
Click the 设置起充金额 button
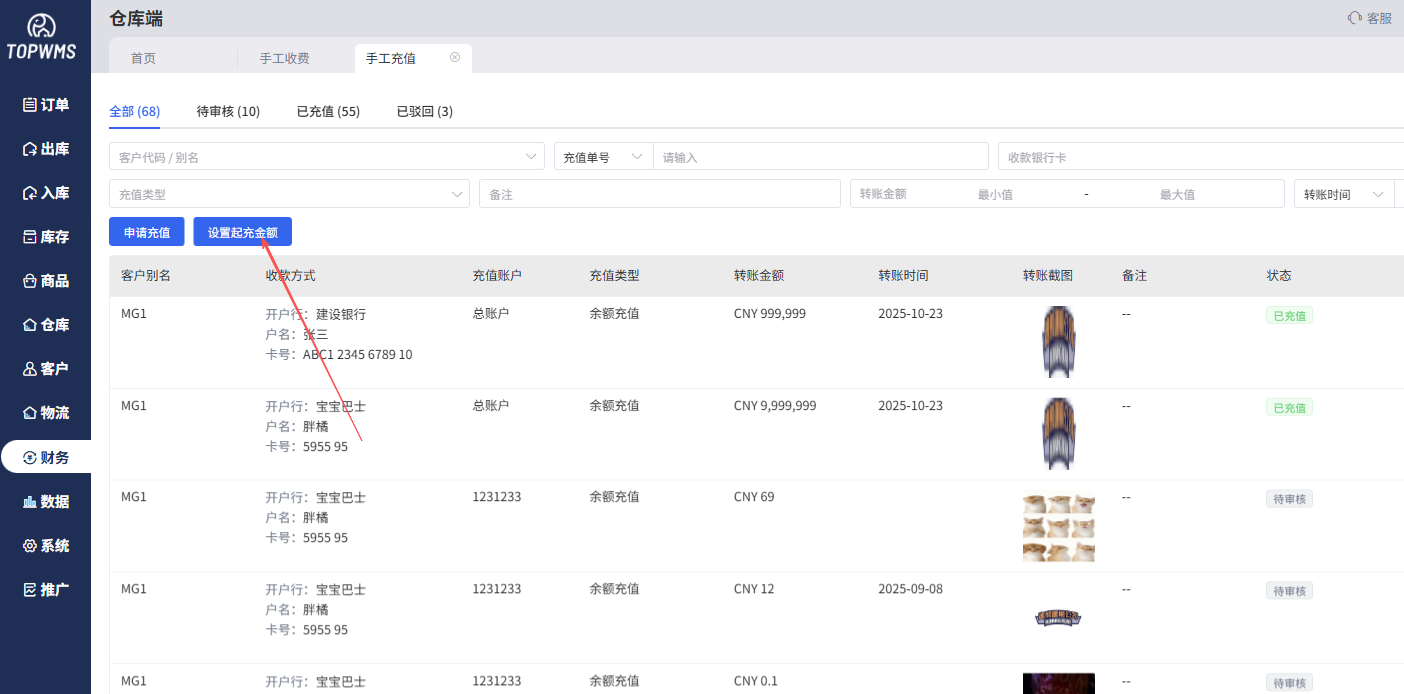click(242, 231)
